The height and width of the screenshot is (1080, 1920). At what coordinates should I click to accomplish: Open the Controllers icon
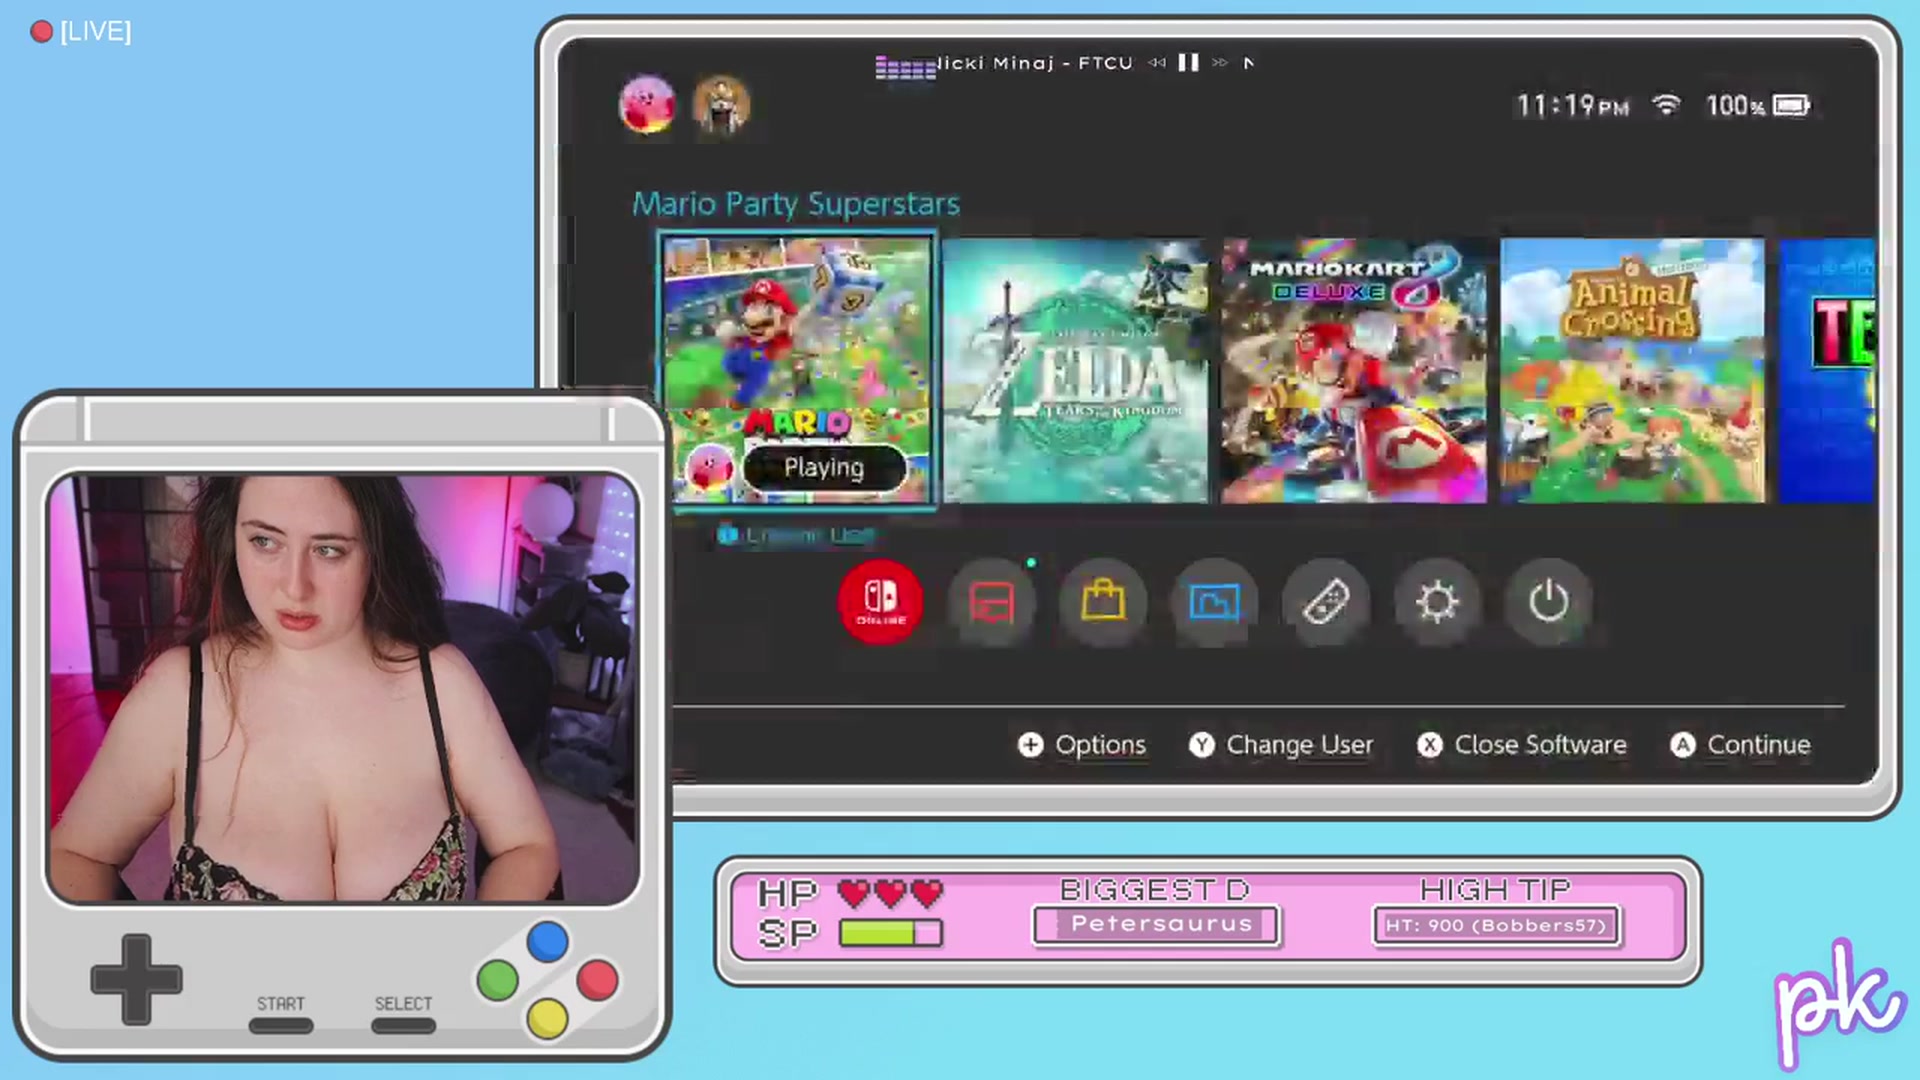[1326, 601]
